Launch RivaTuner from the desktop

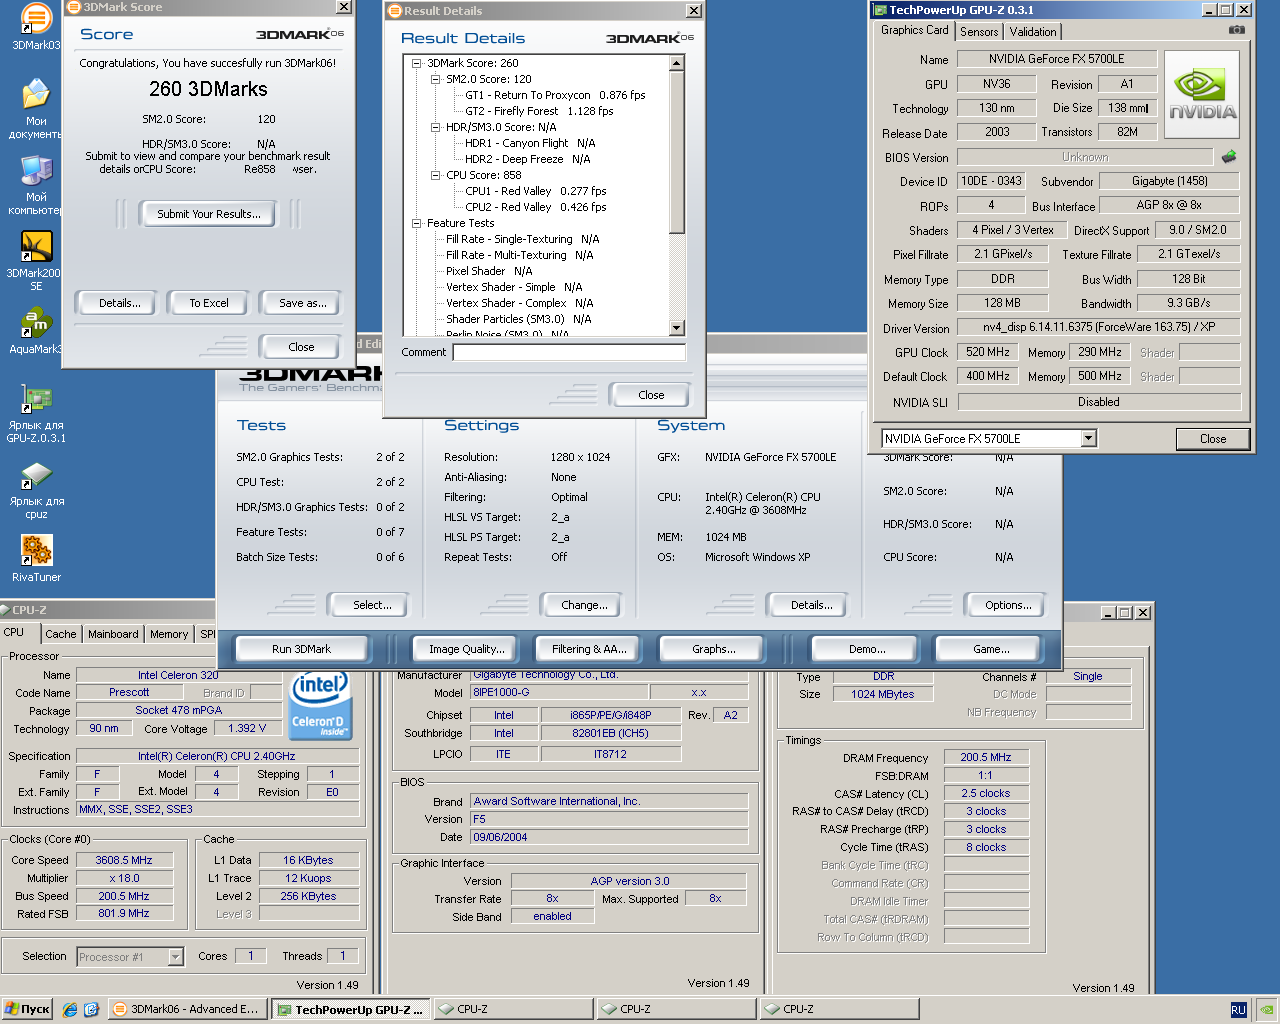point(36,558)
